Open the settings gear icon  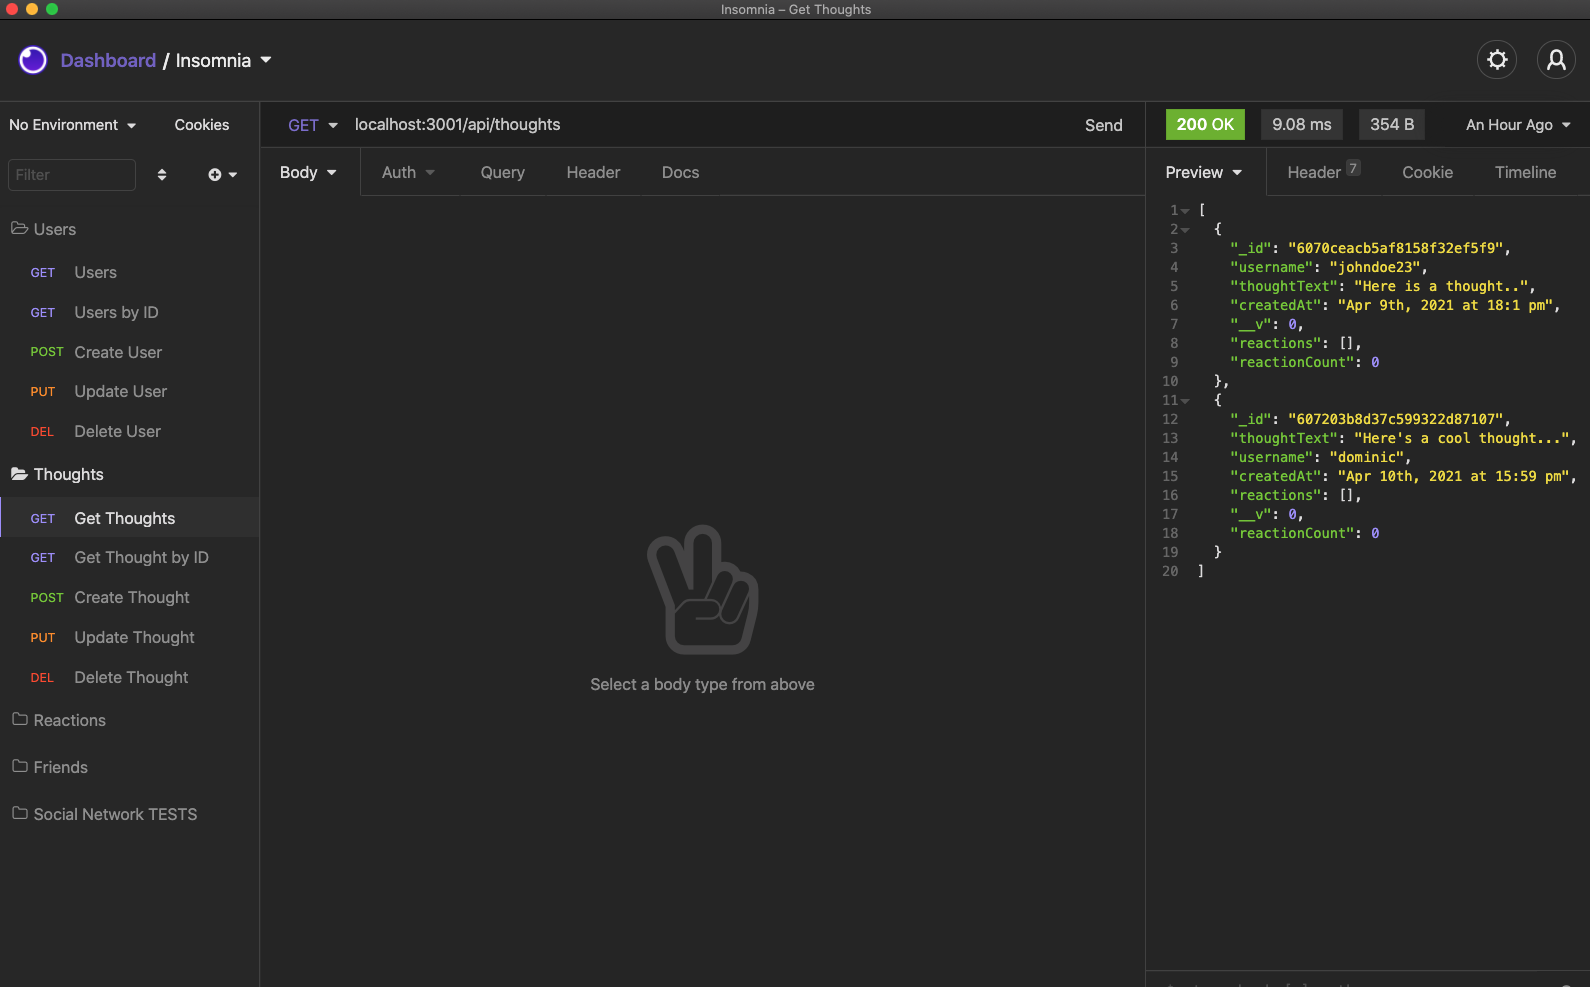tap(1497, 60)
